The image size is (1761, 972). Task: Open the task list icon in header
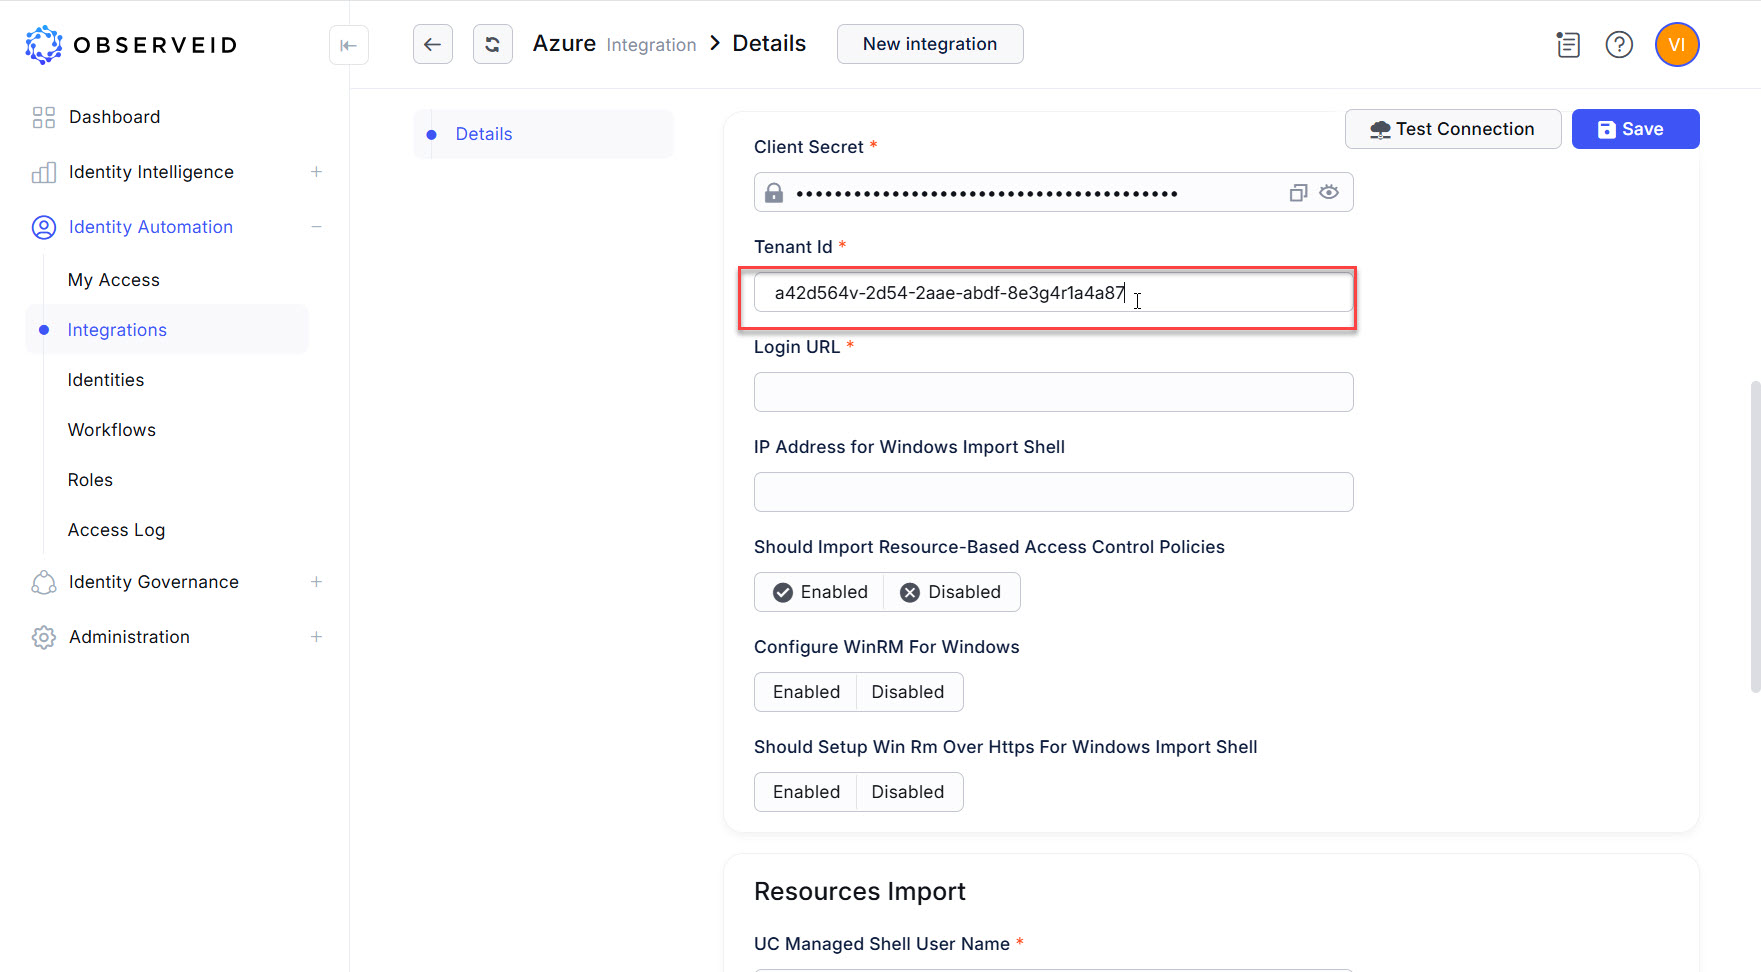point(1568,45)
